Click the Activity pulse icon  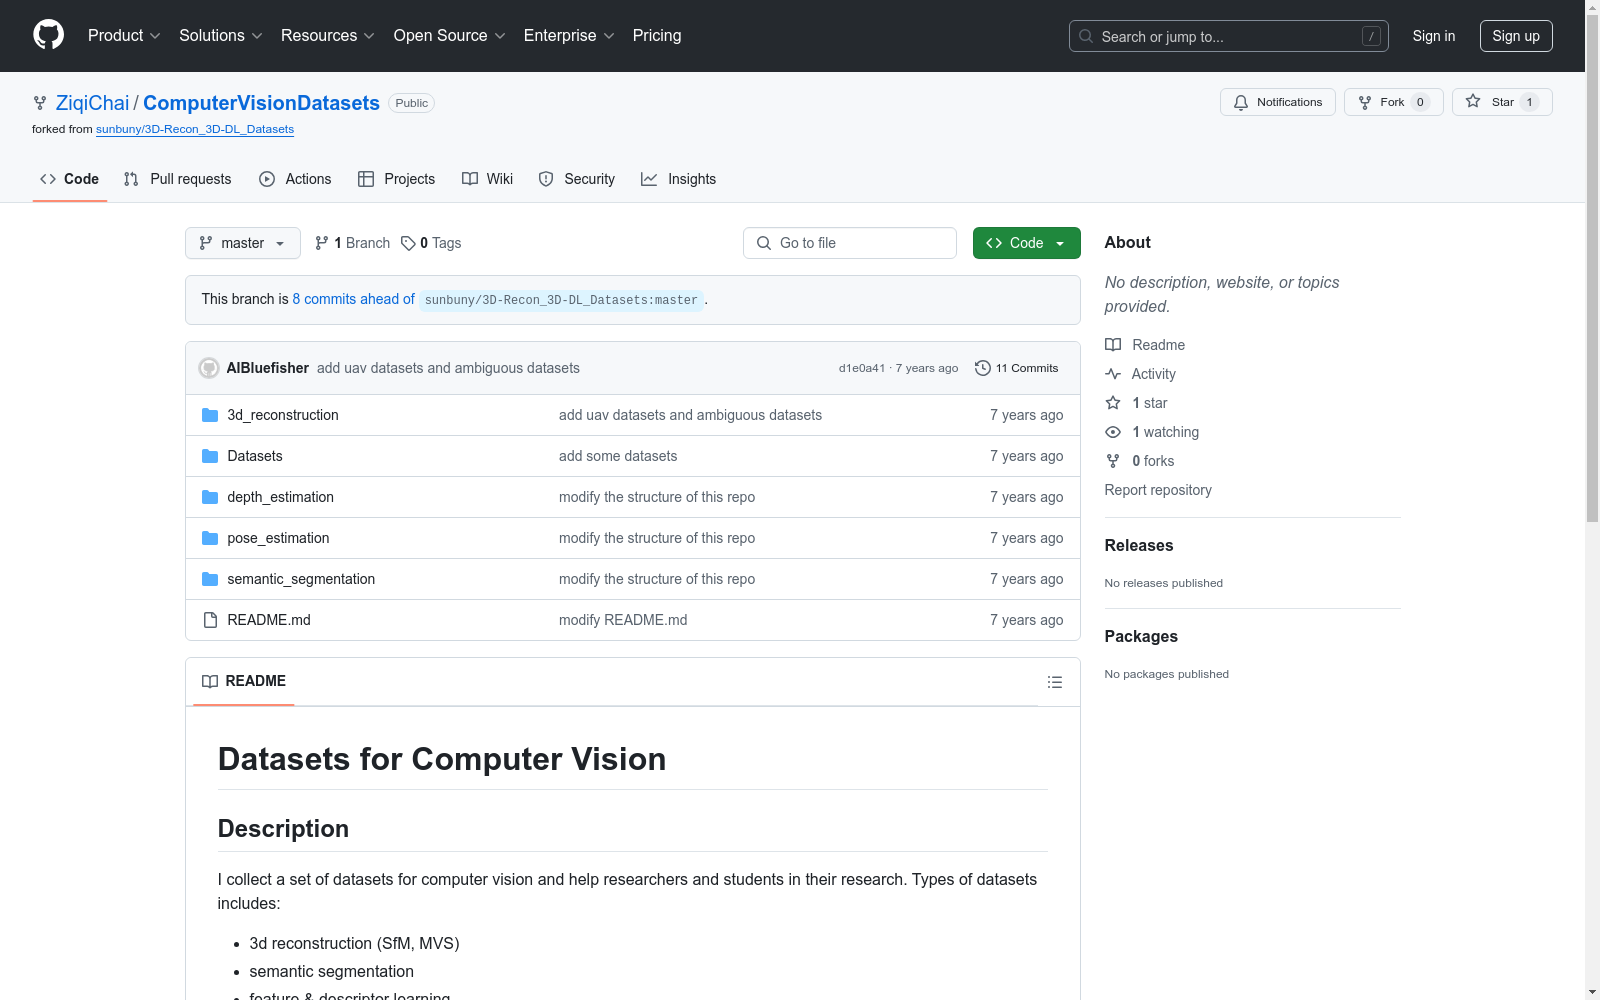1113,374
